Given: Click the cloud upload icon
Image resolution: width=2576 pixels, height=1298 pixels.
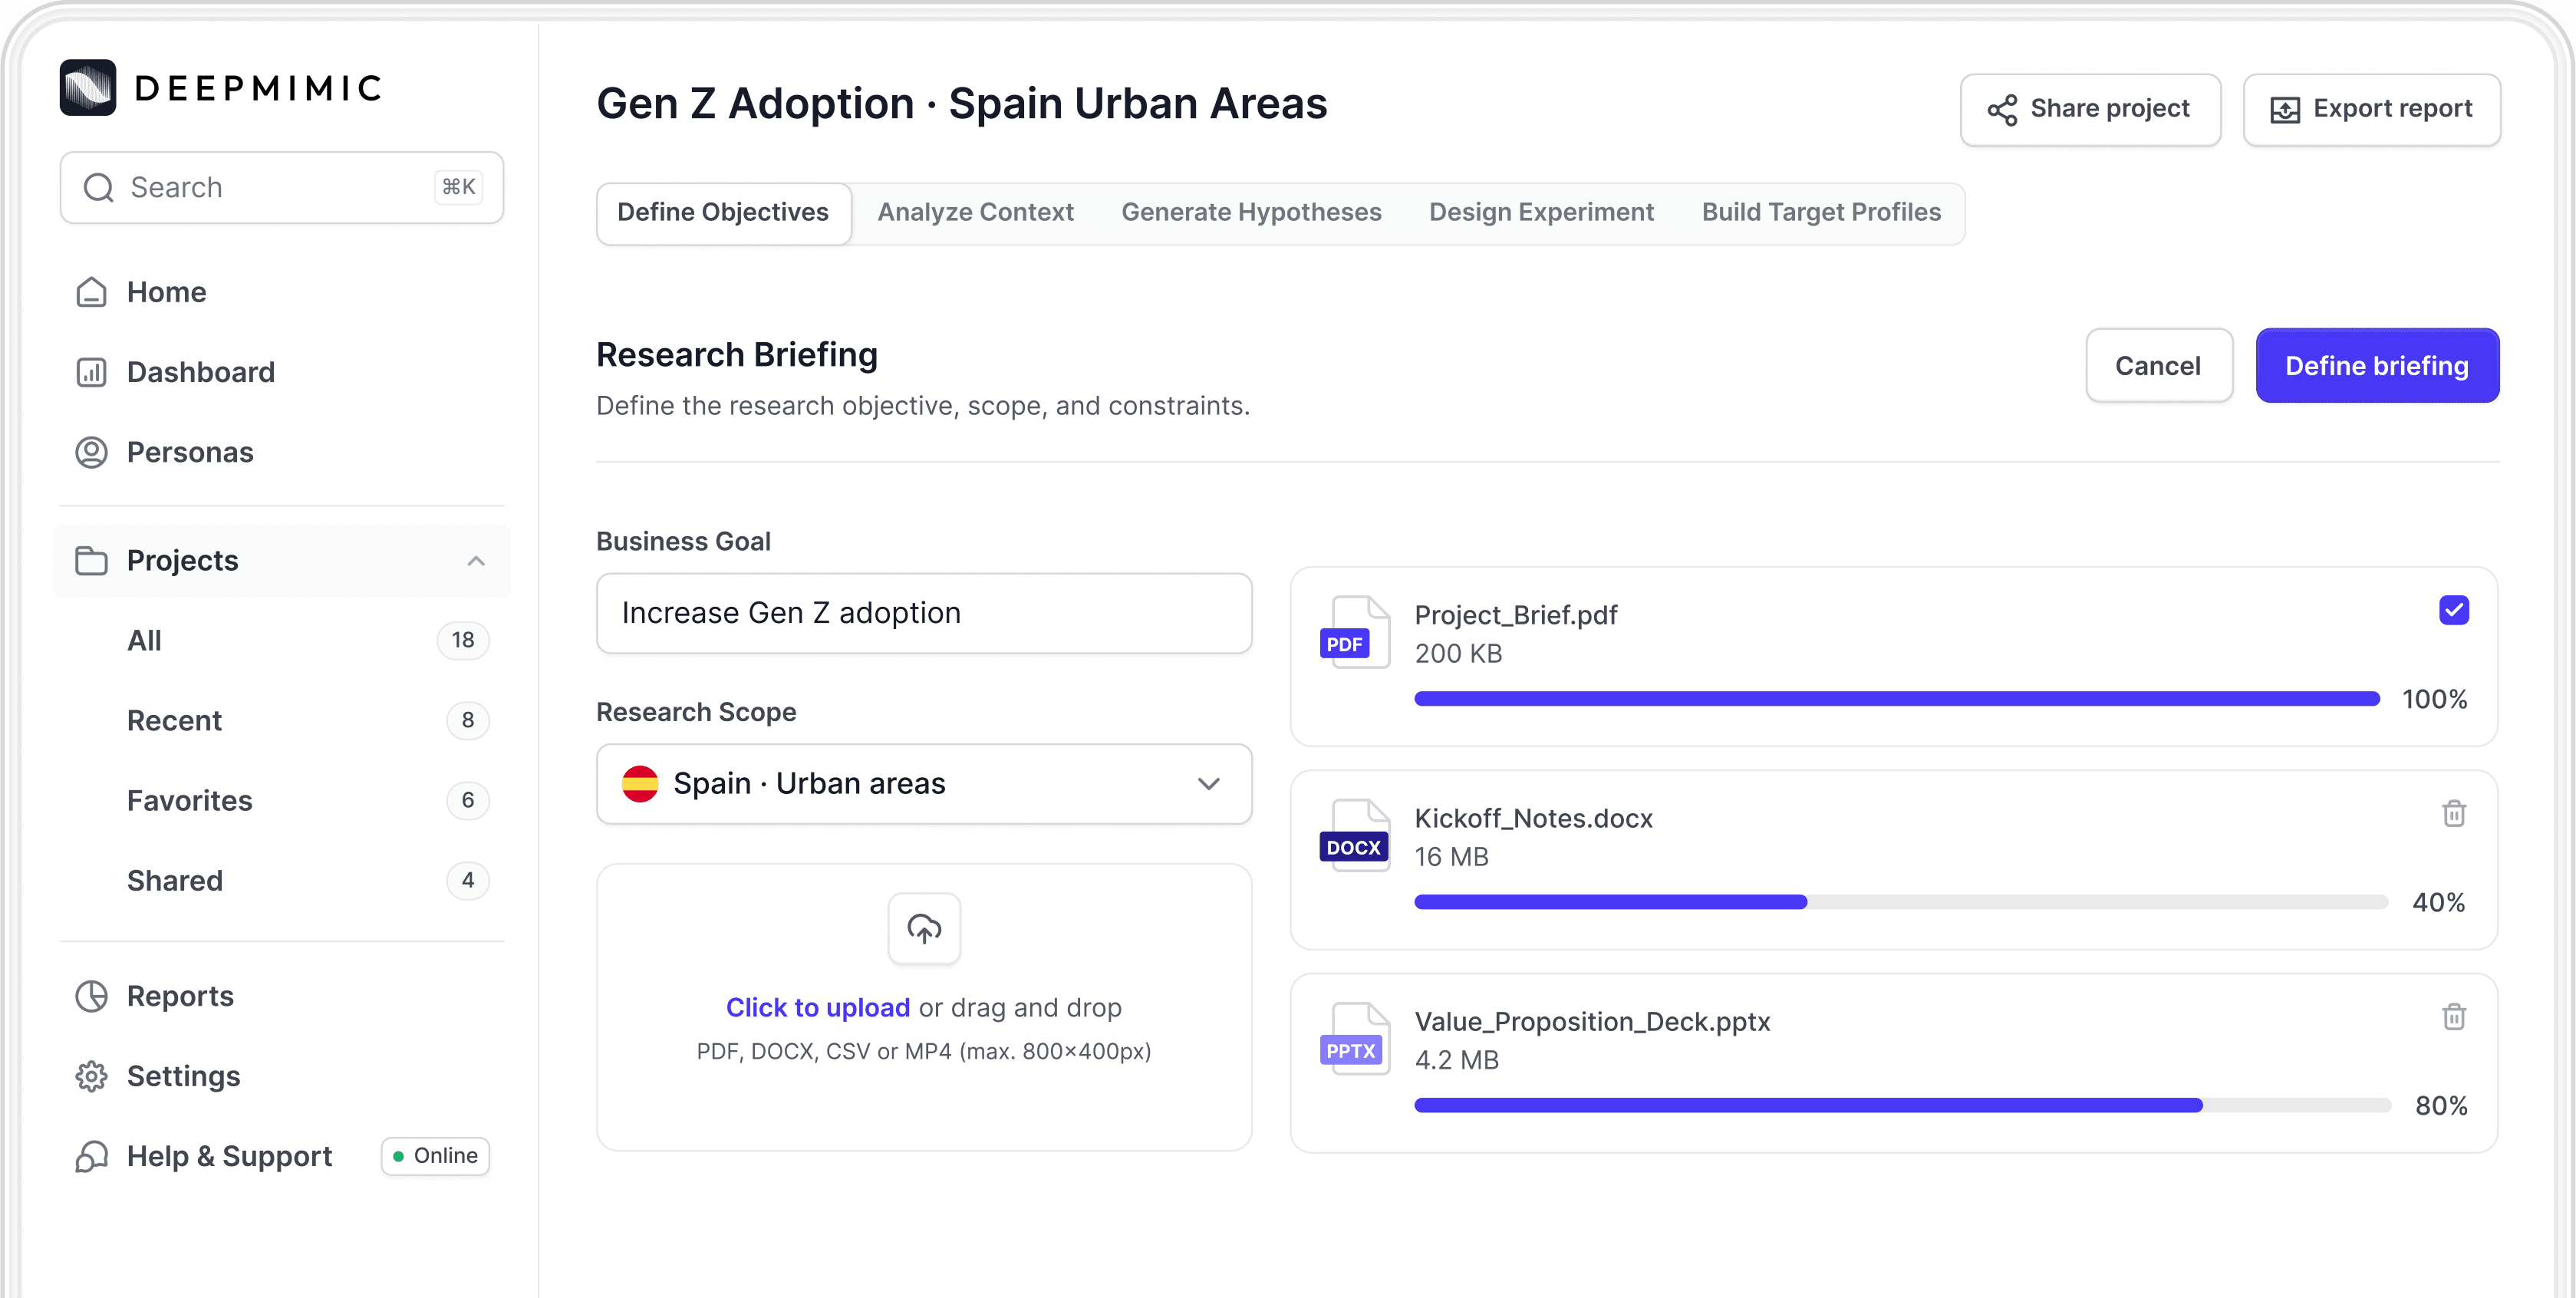Looking at the screenshot, I should [923, 929].
